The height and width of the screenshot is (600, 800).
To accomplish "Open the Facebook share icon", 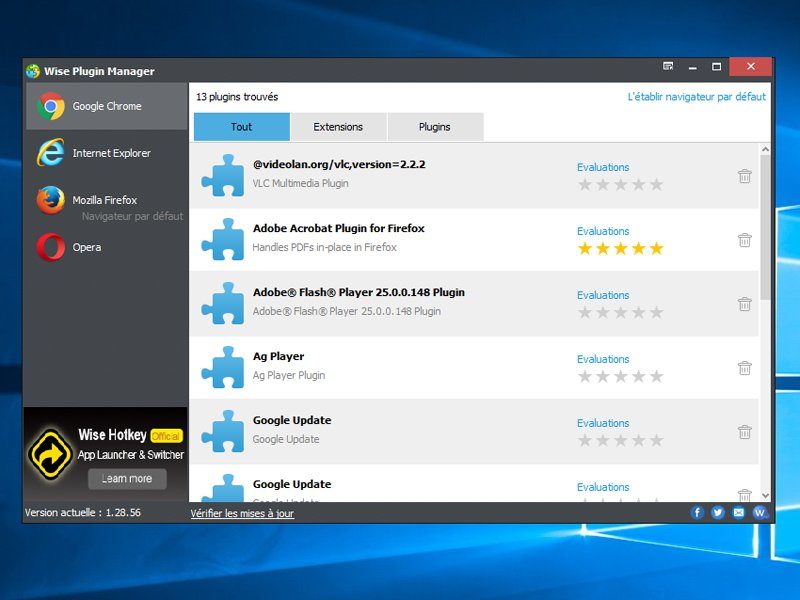I will [x=697, y=512].
